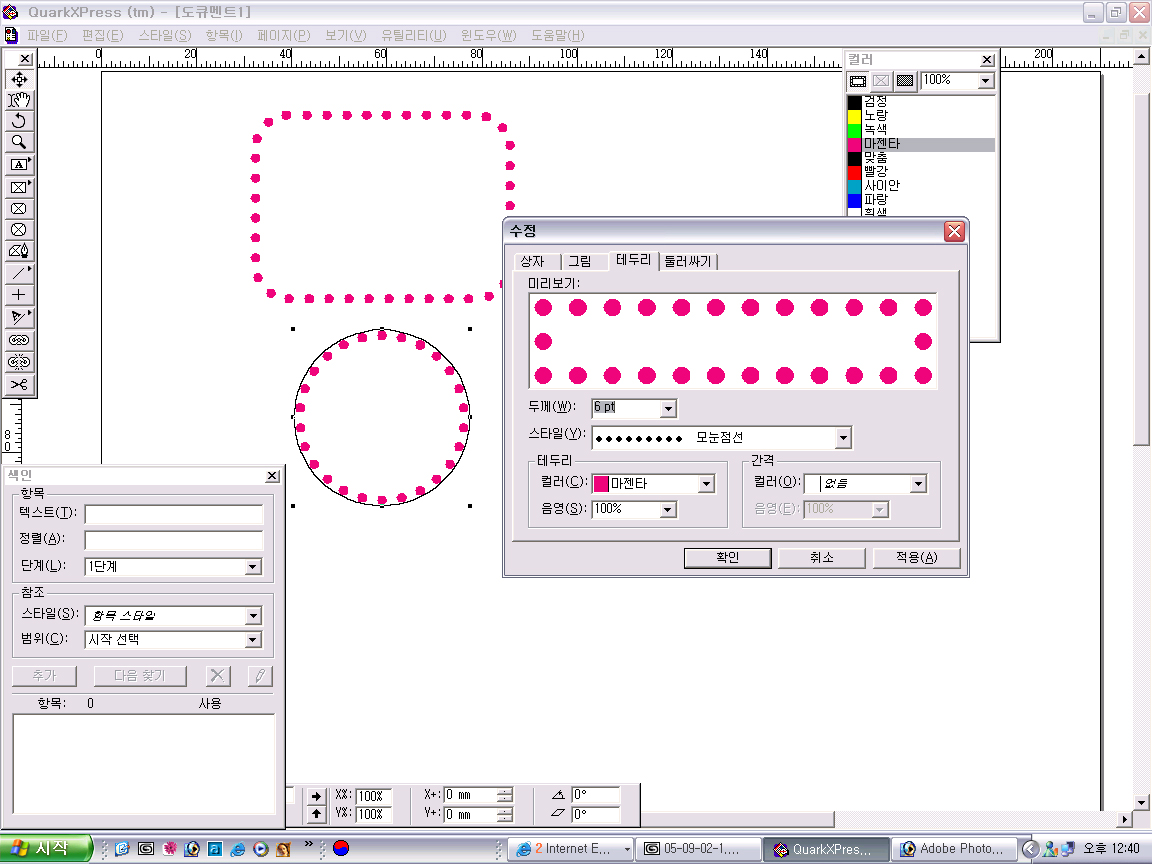Open the 단계 level dropdown in index panel
The image size is (1152, 864).
(x=253, y=567)
